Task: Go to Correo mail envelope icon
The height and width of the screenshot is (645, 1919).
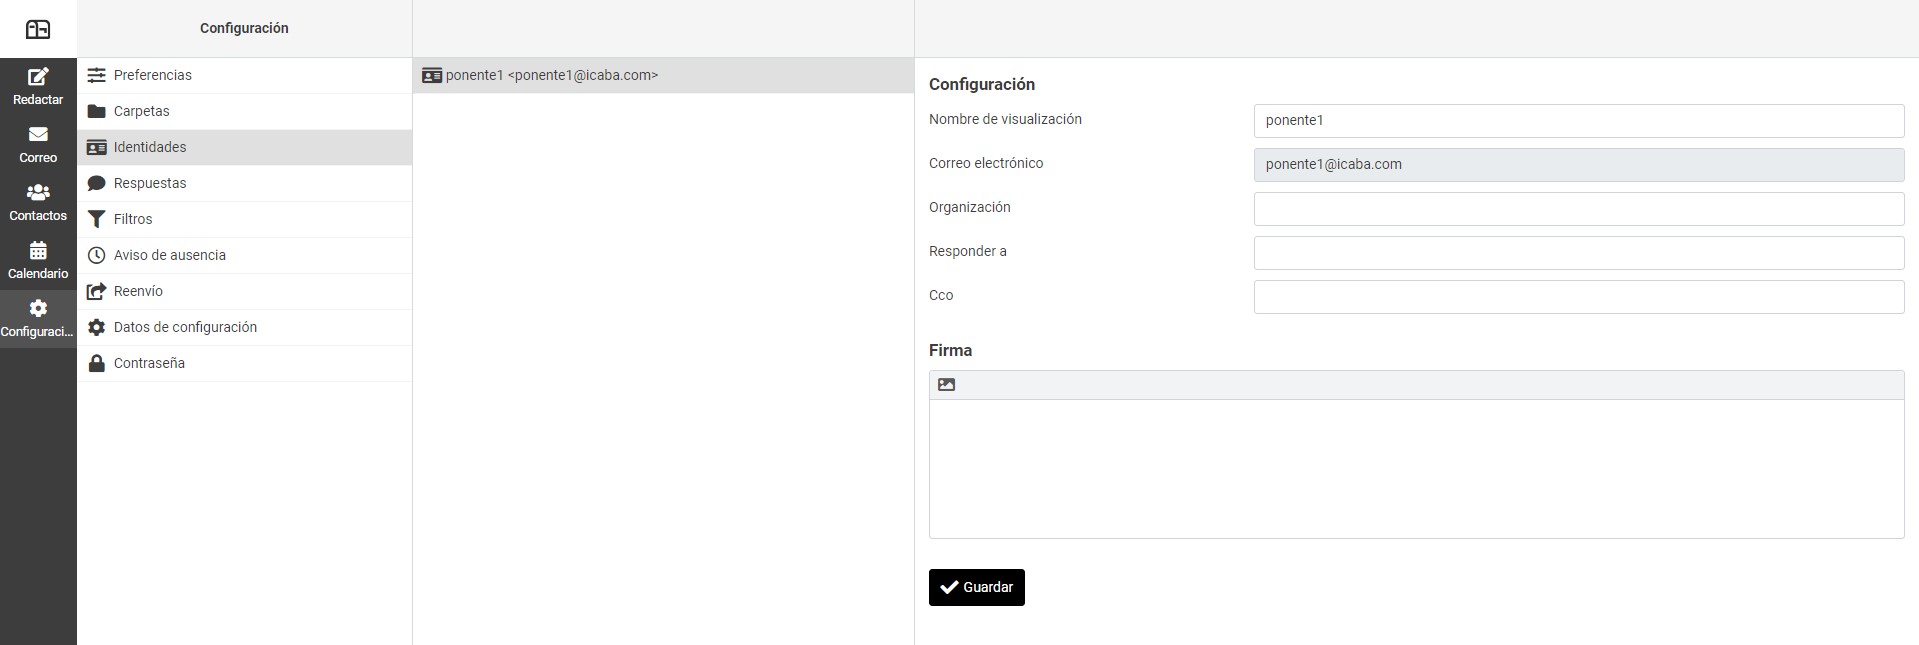Action: [38, 135]
